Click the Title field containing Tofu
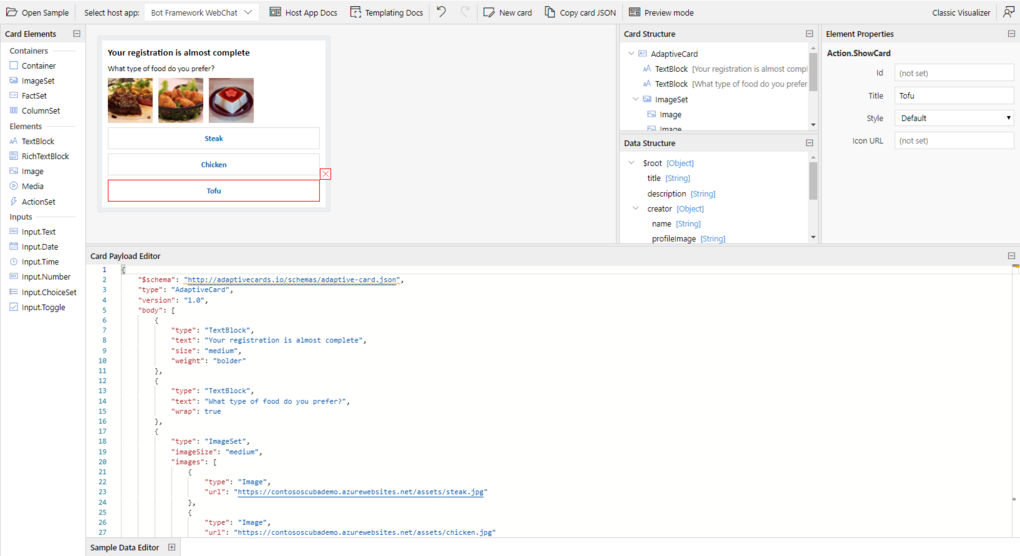Screen dimensions: 1020x556 [x=954, y=96]
